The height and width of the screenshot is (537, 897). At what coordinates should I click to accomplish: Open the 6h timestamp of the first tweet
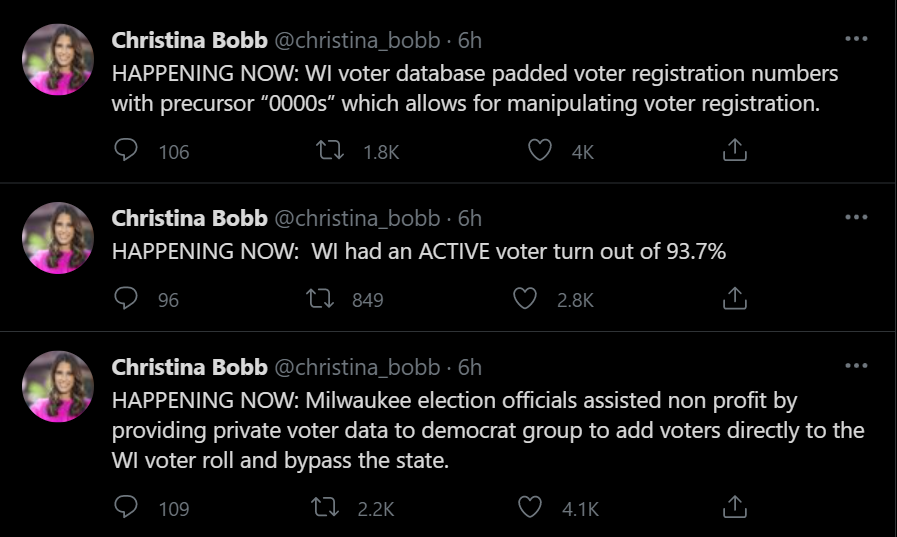click(x=470, y=41)
